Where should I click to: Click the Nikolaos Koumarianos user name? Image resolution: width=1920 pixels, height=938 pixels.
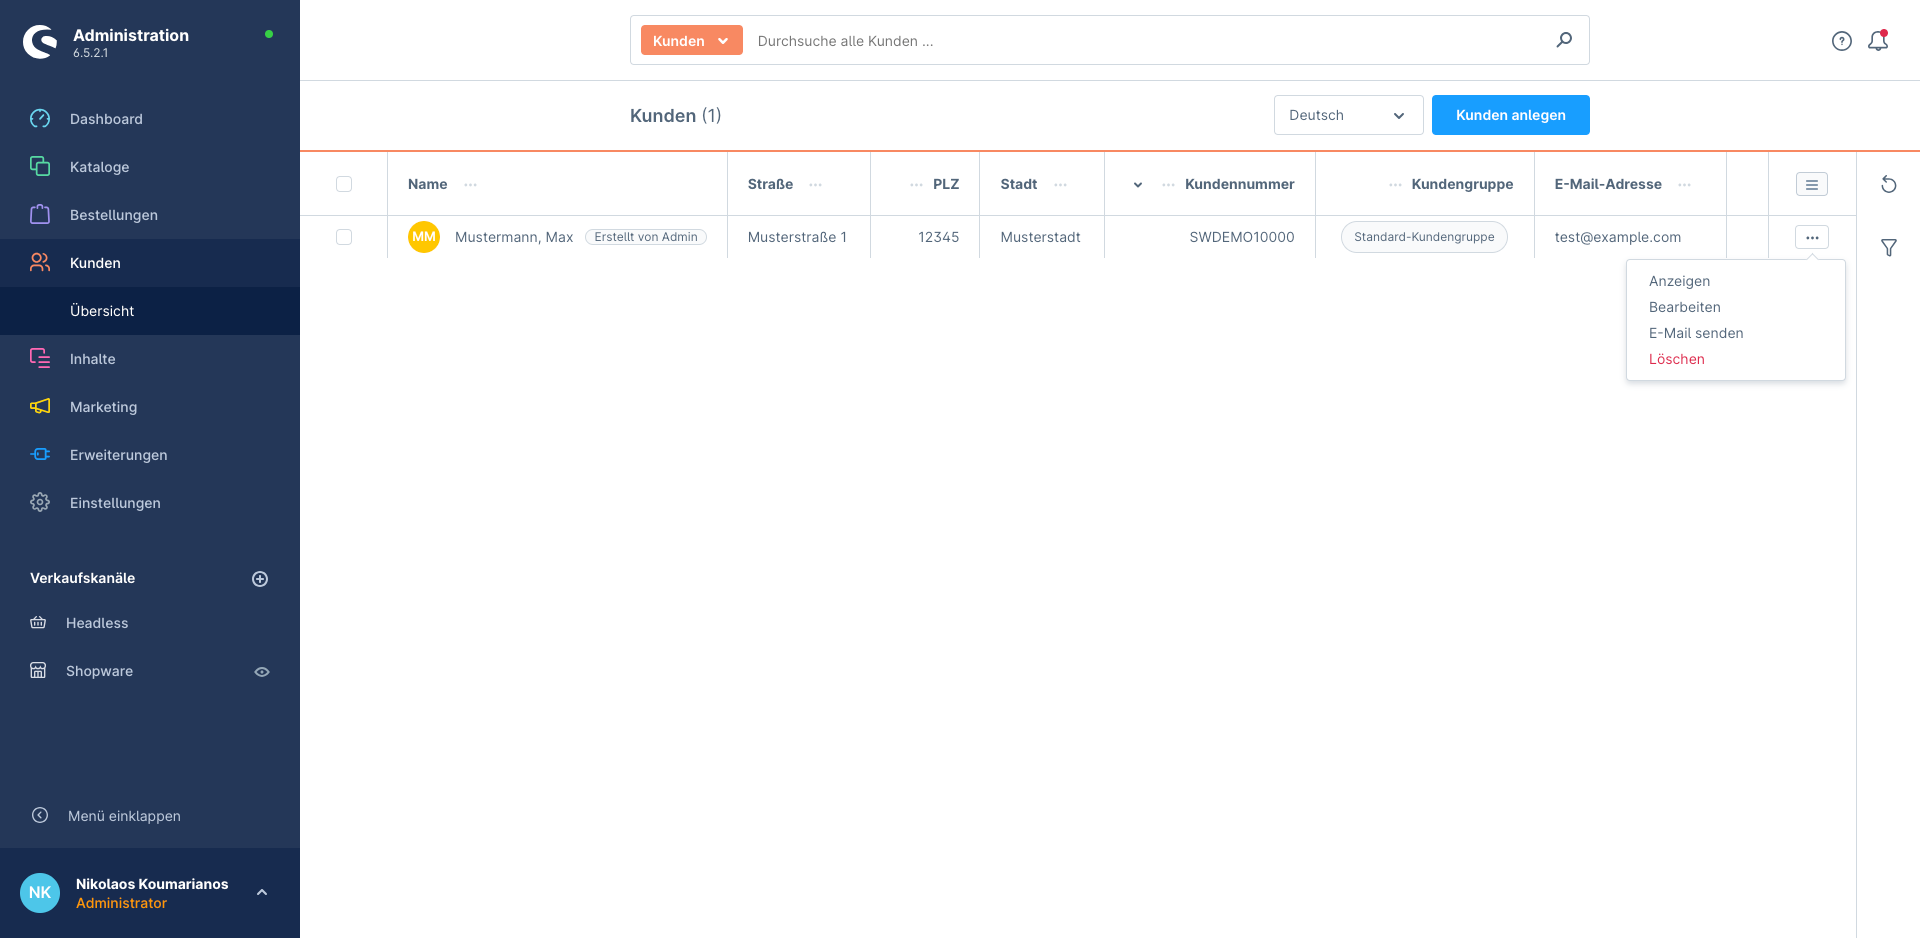[152, 884]
